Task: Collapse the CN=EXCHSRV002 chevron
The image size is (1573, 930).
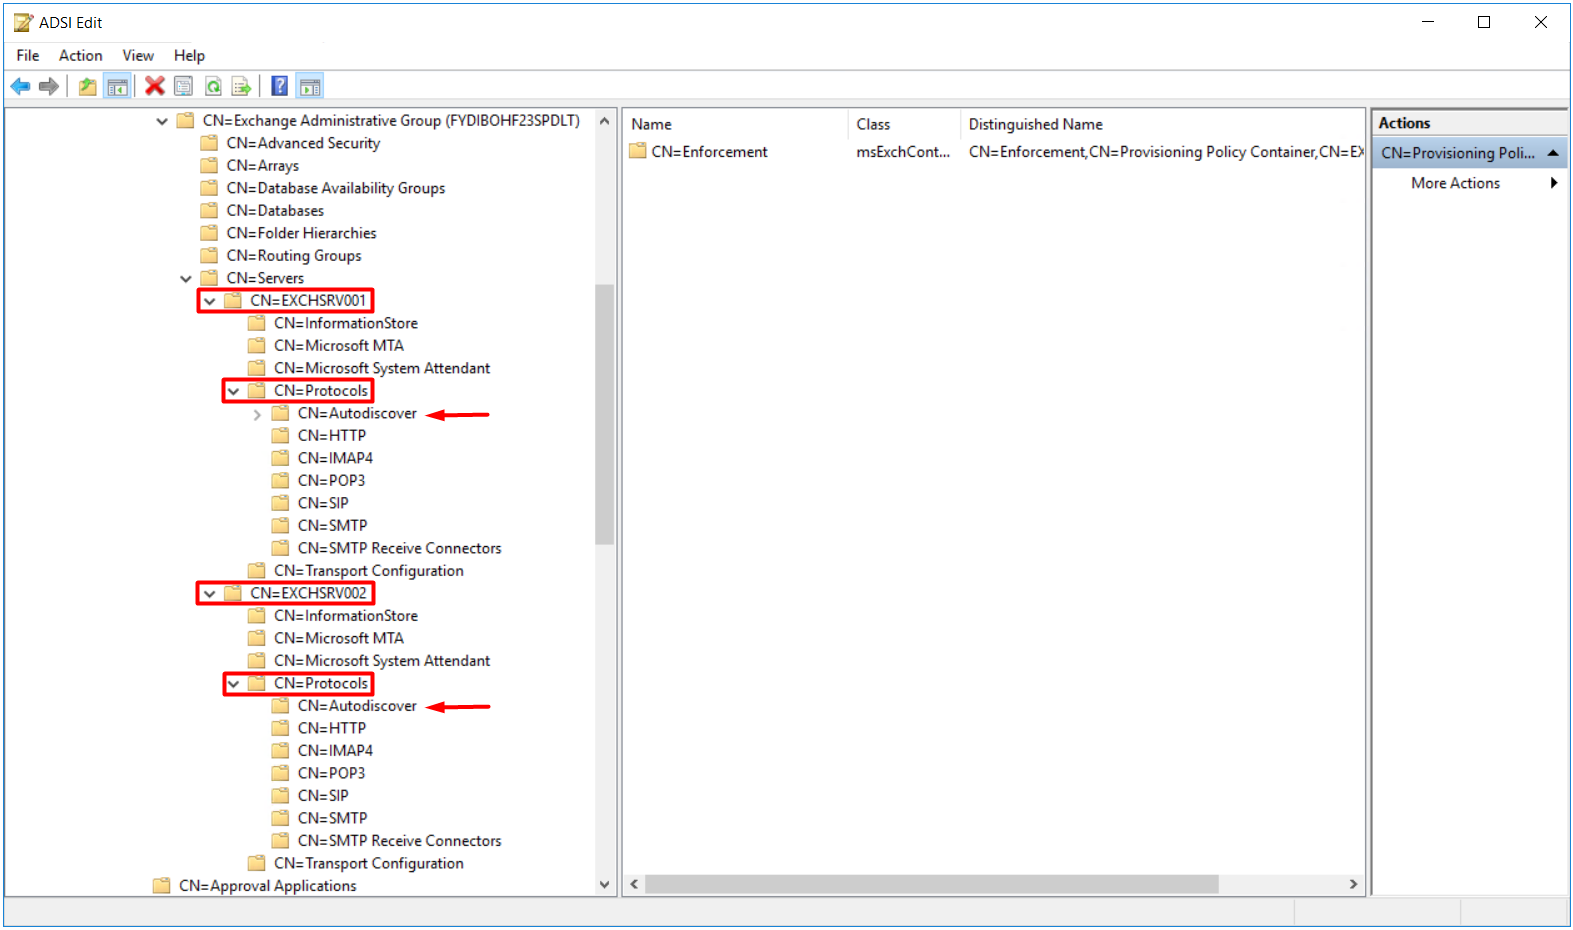Action: [x=210, y=594]
